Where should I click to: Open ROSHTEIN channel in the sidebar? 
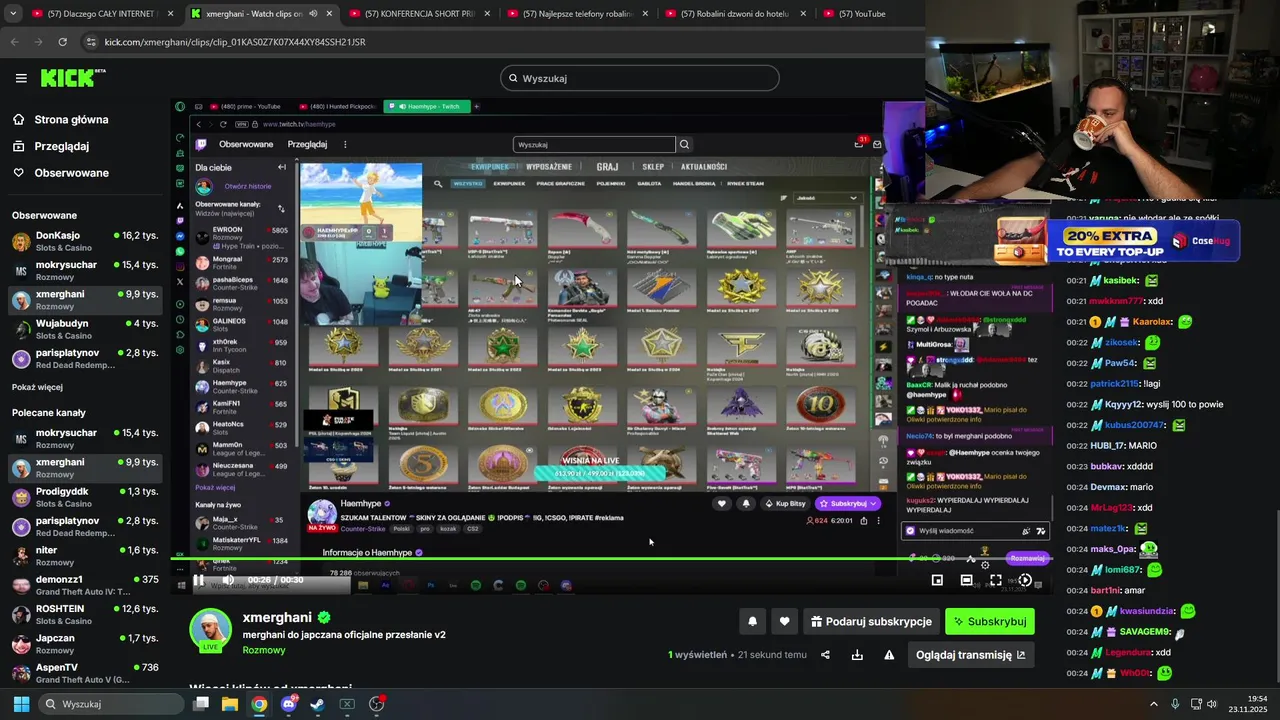85,614
